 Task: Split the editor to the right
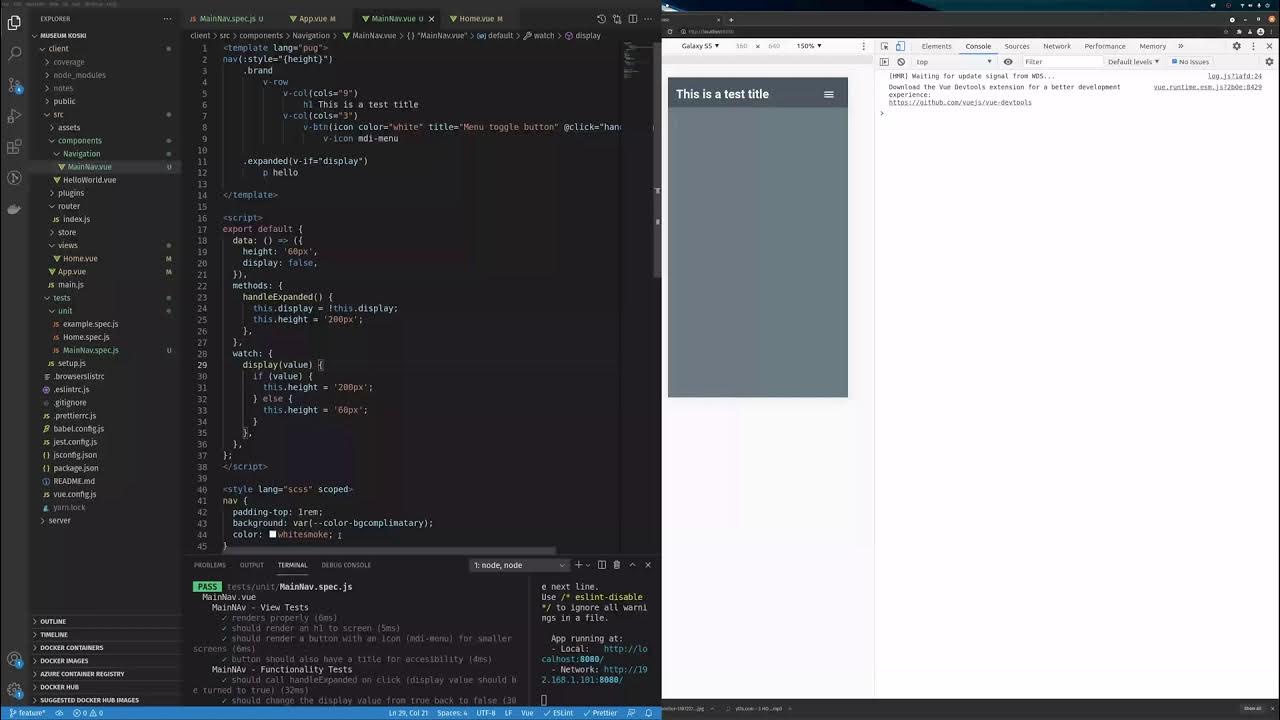(632, 18)
